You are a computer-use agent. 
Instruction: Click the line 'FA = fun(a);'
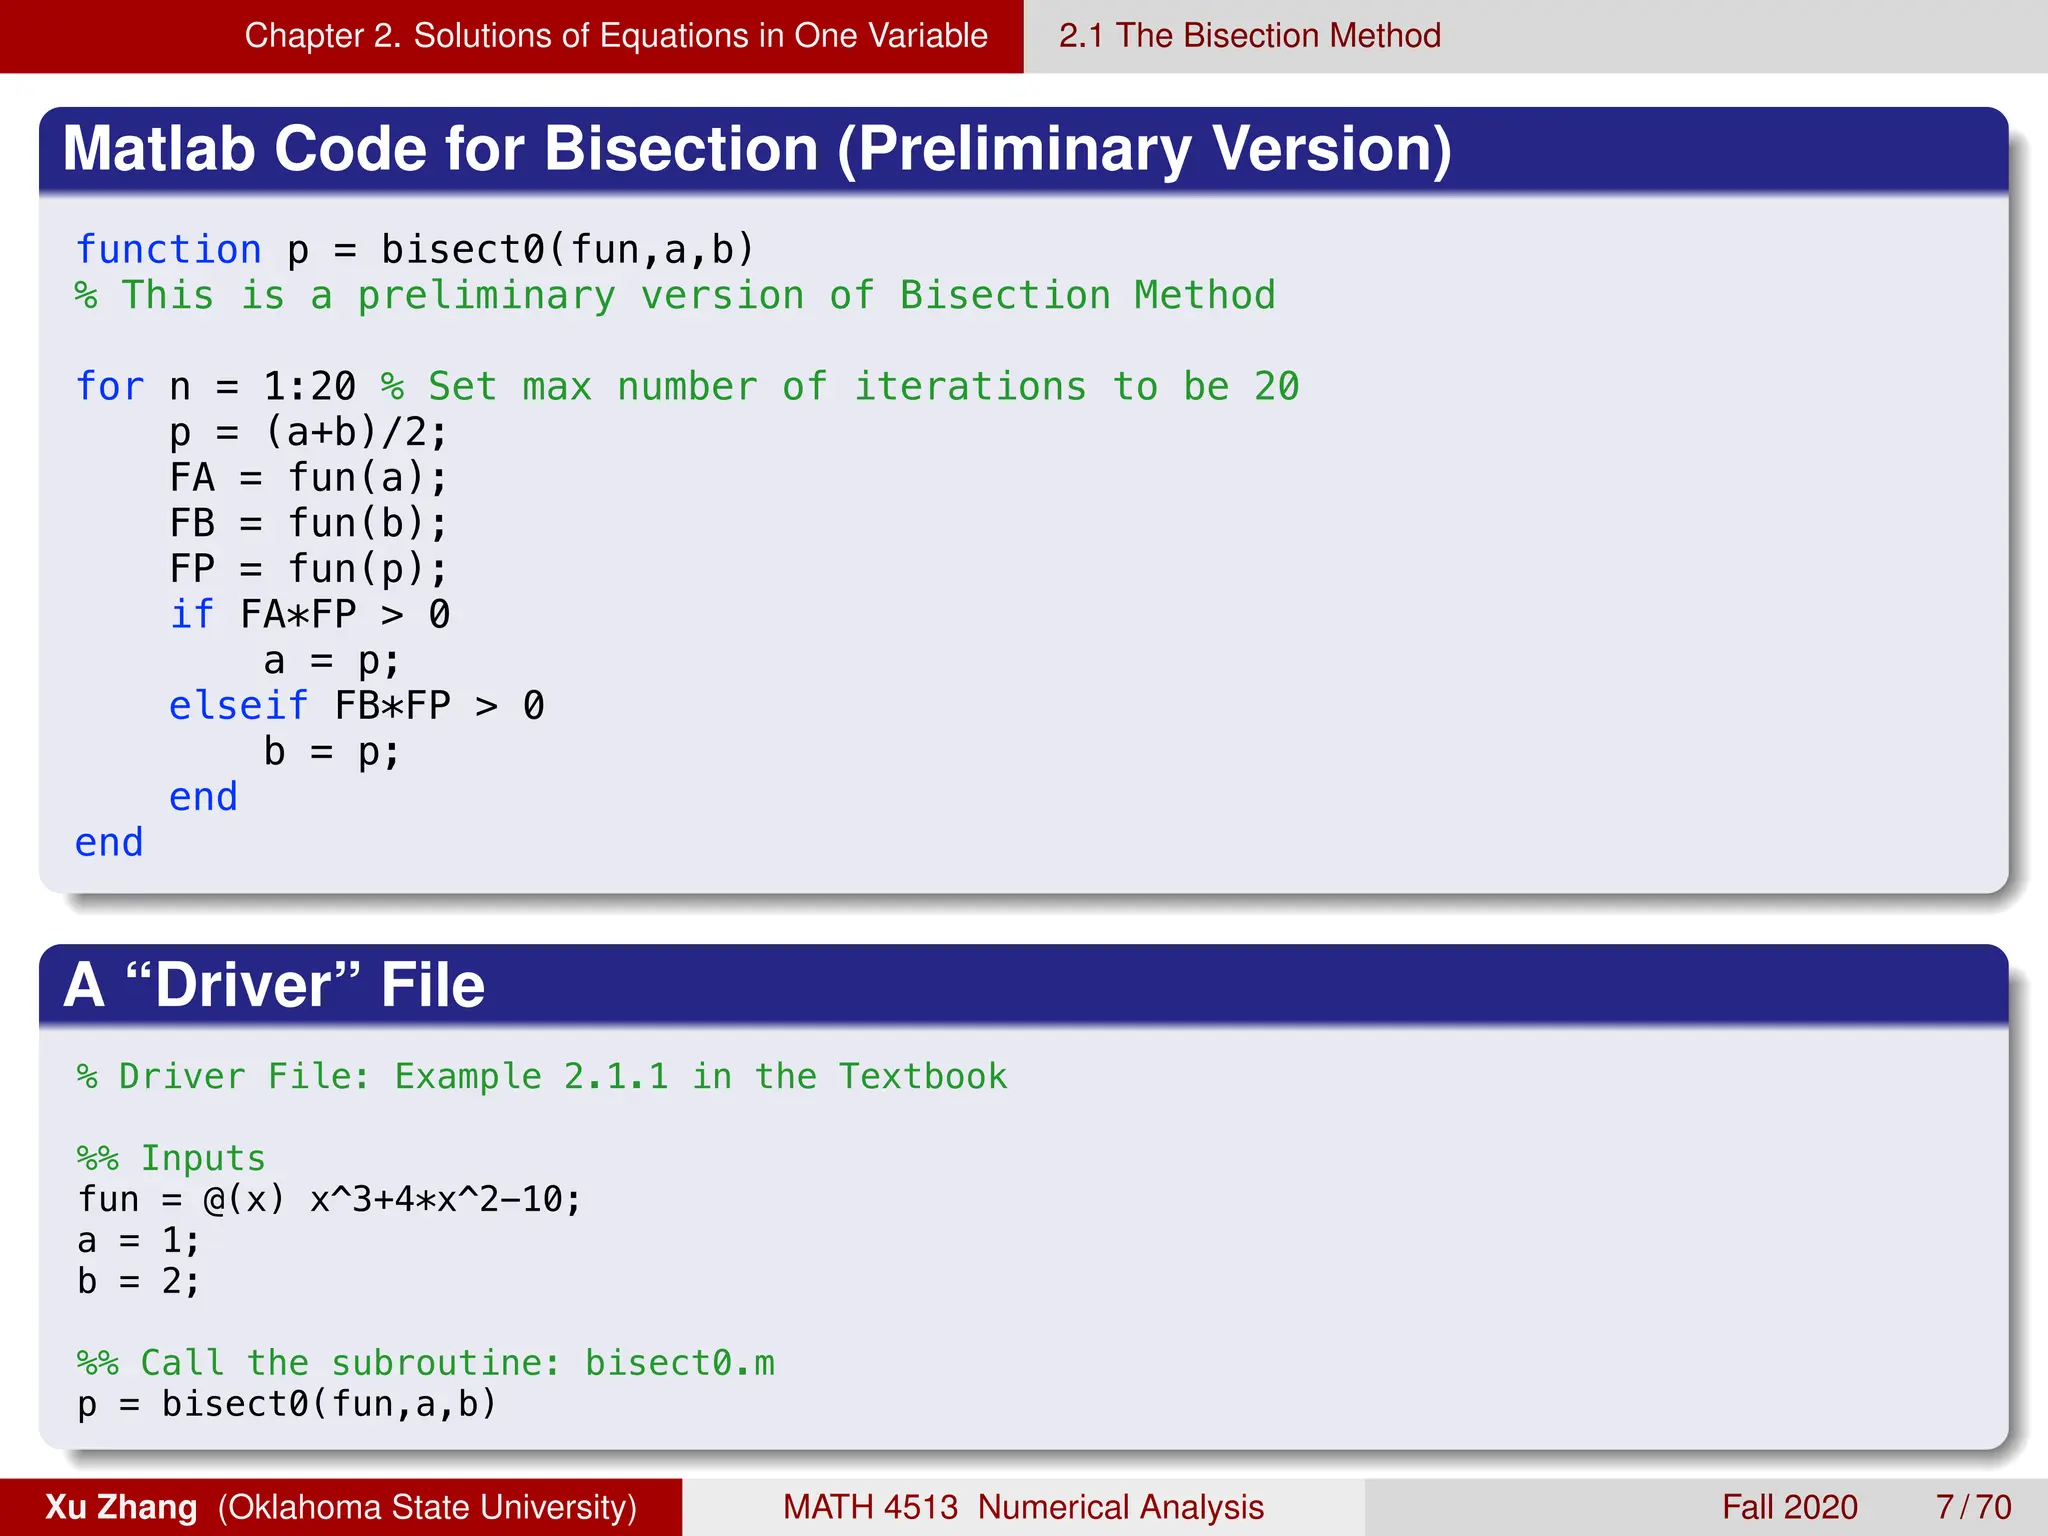coord(309,478)
